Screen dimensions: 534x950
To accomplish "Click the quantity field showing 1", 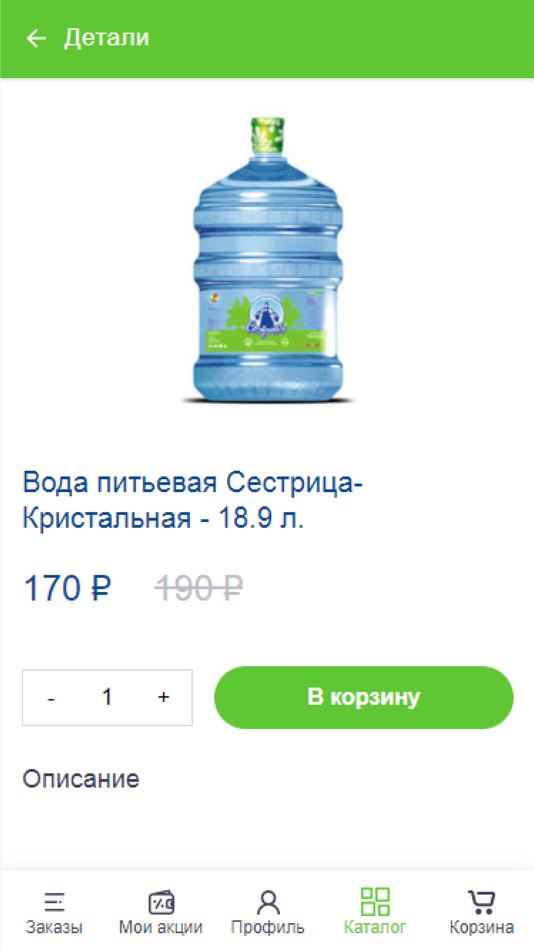I will 107,697.
